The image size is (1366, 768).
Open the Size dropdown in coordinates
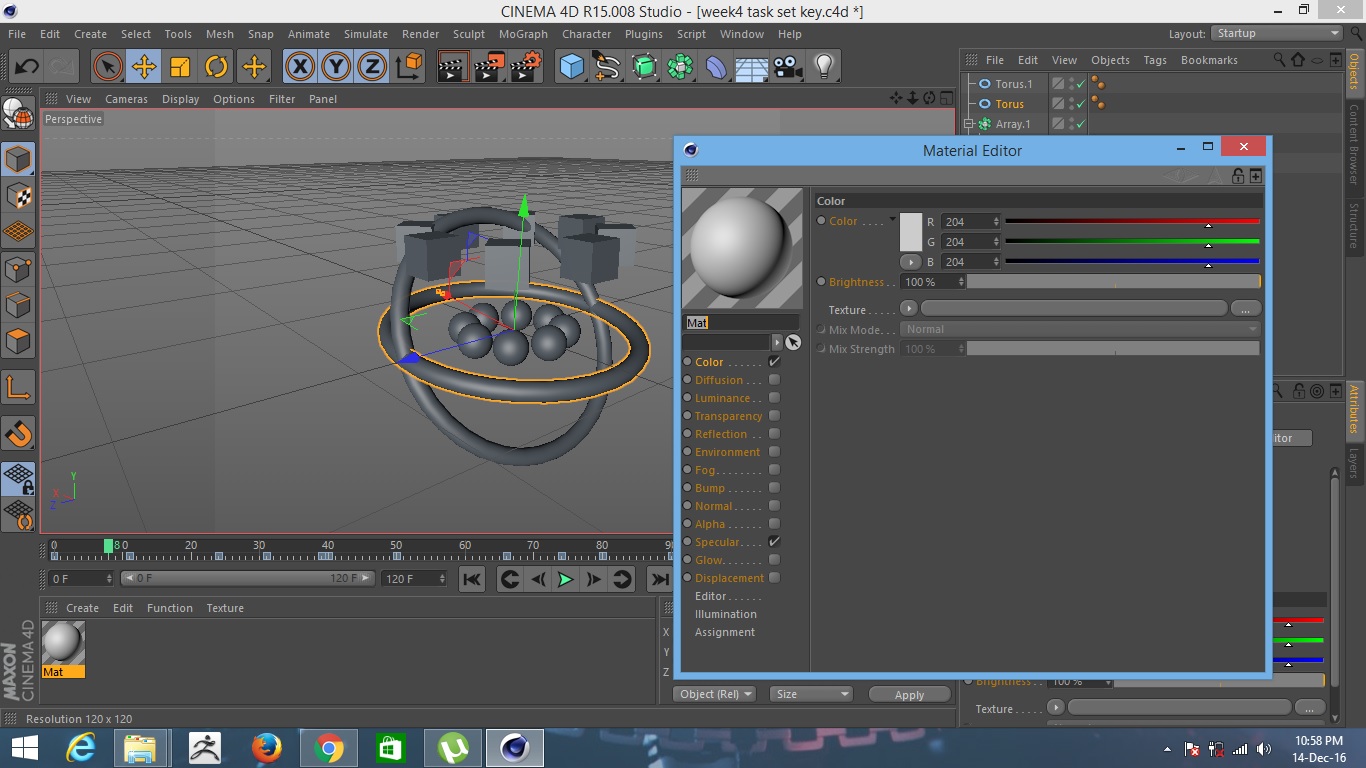click(x=811, y=694)
